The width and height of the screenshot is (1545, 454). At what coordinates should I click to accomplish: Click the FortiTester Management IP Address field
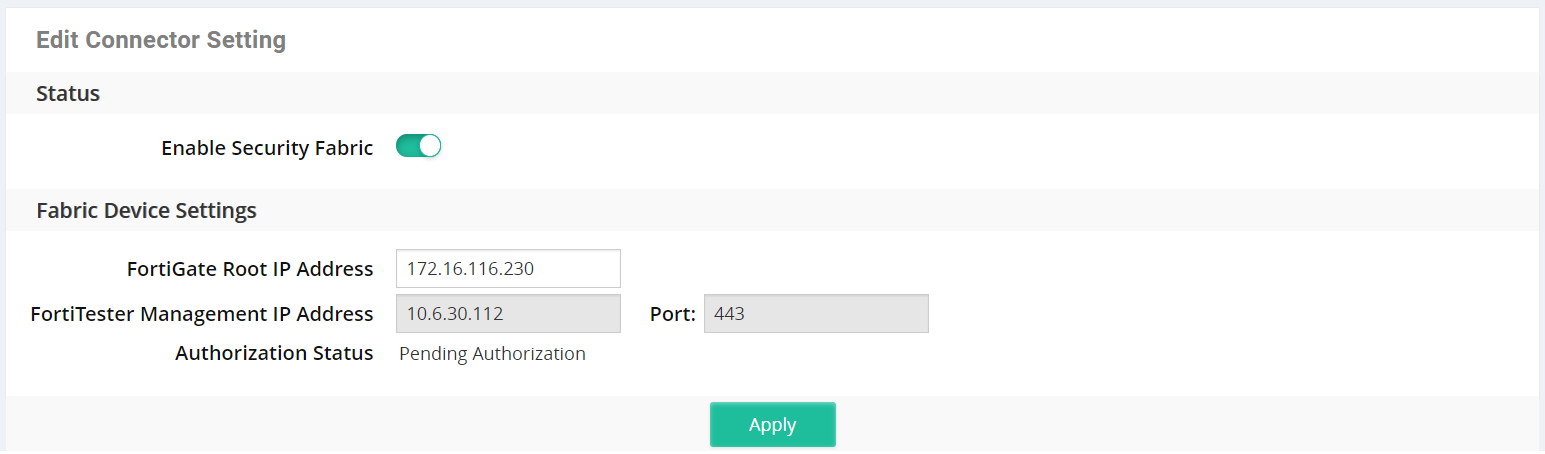click(508, 314)
